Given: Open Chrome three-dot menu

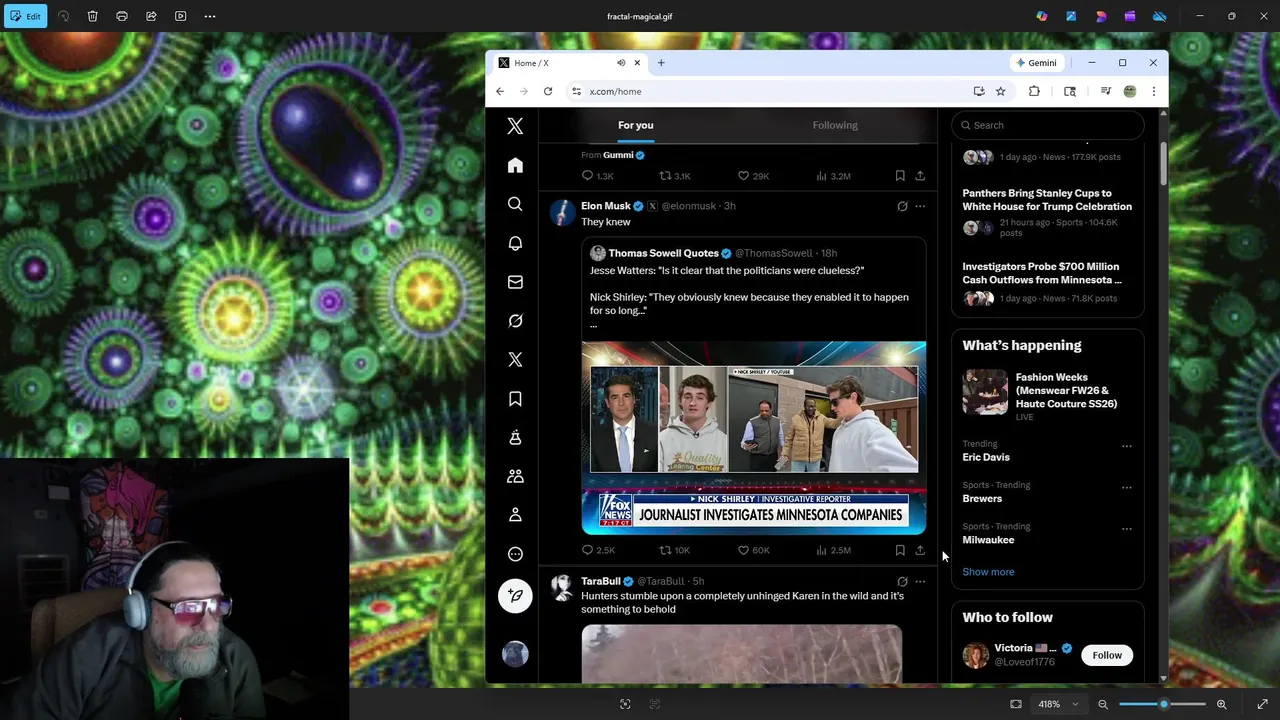Looking at the screenshot, I should (x=1153, y=91).
